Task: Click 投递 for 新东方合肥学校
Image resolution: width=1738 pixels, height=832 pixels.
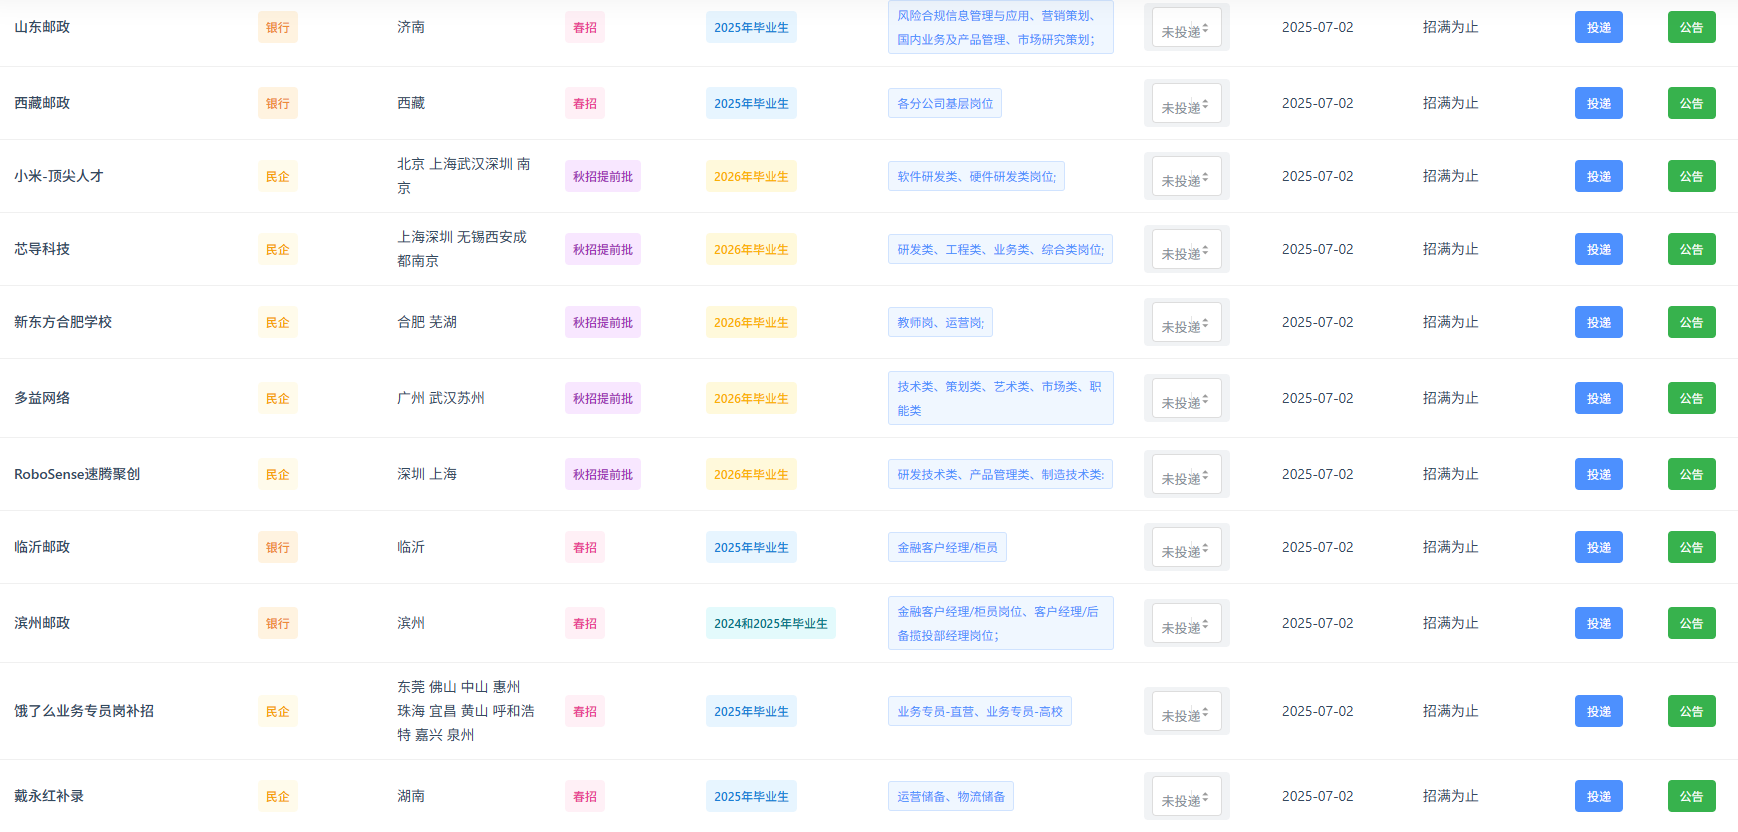Action: pos(1598,322)
